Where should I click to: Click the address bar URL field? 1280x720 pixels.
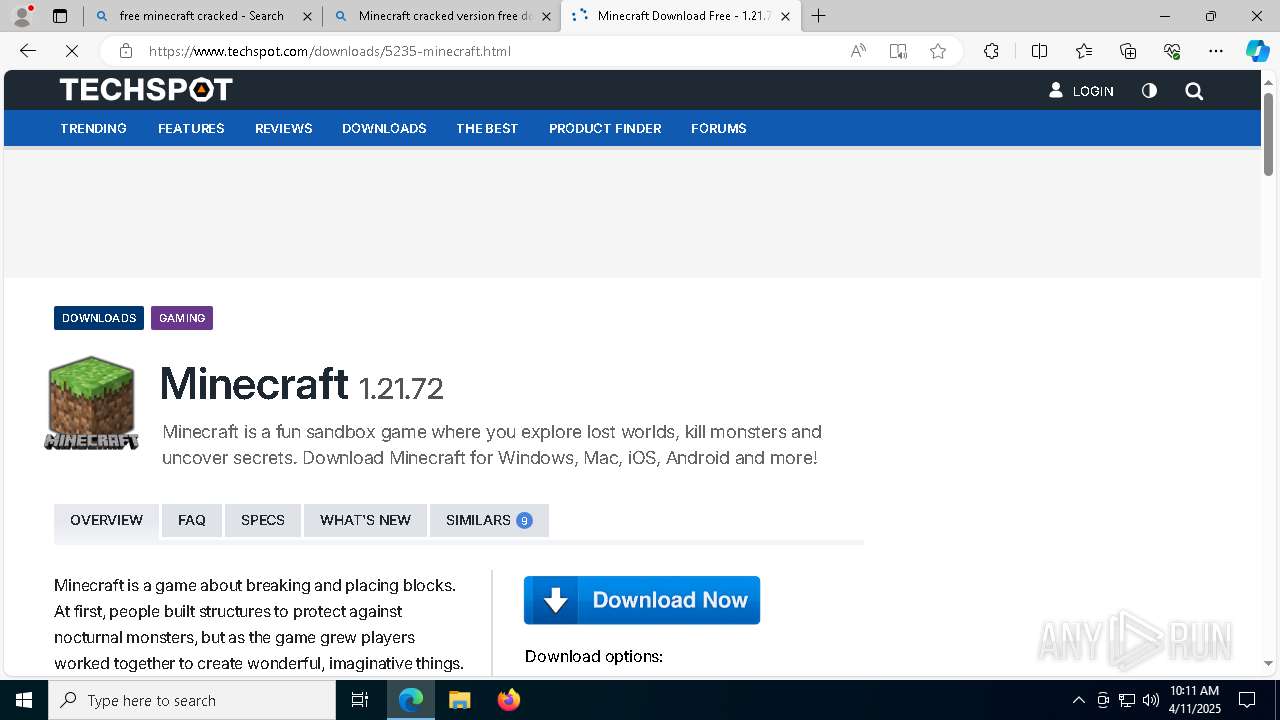pyautogui.click(x=490, y=51)
